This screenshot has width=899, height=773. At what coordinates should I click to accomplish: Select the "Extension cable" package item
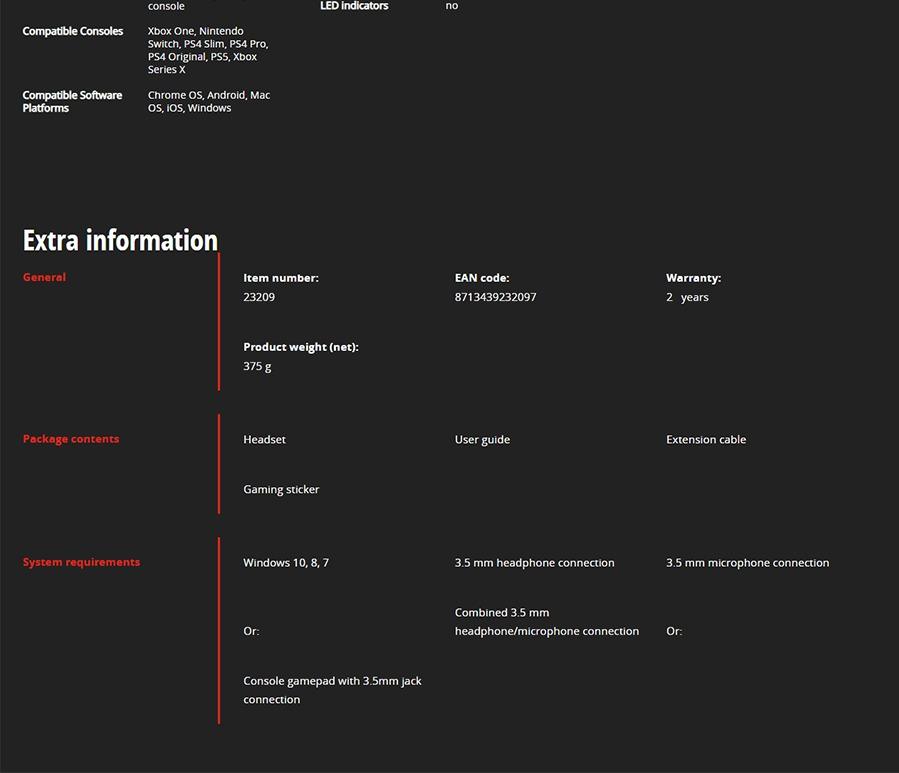705,440
